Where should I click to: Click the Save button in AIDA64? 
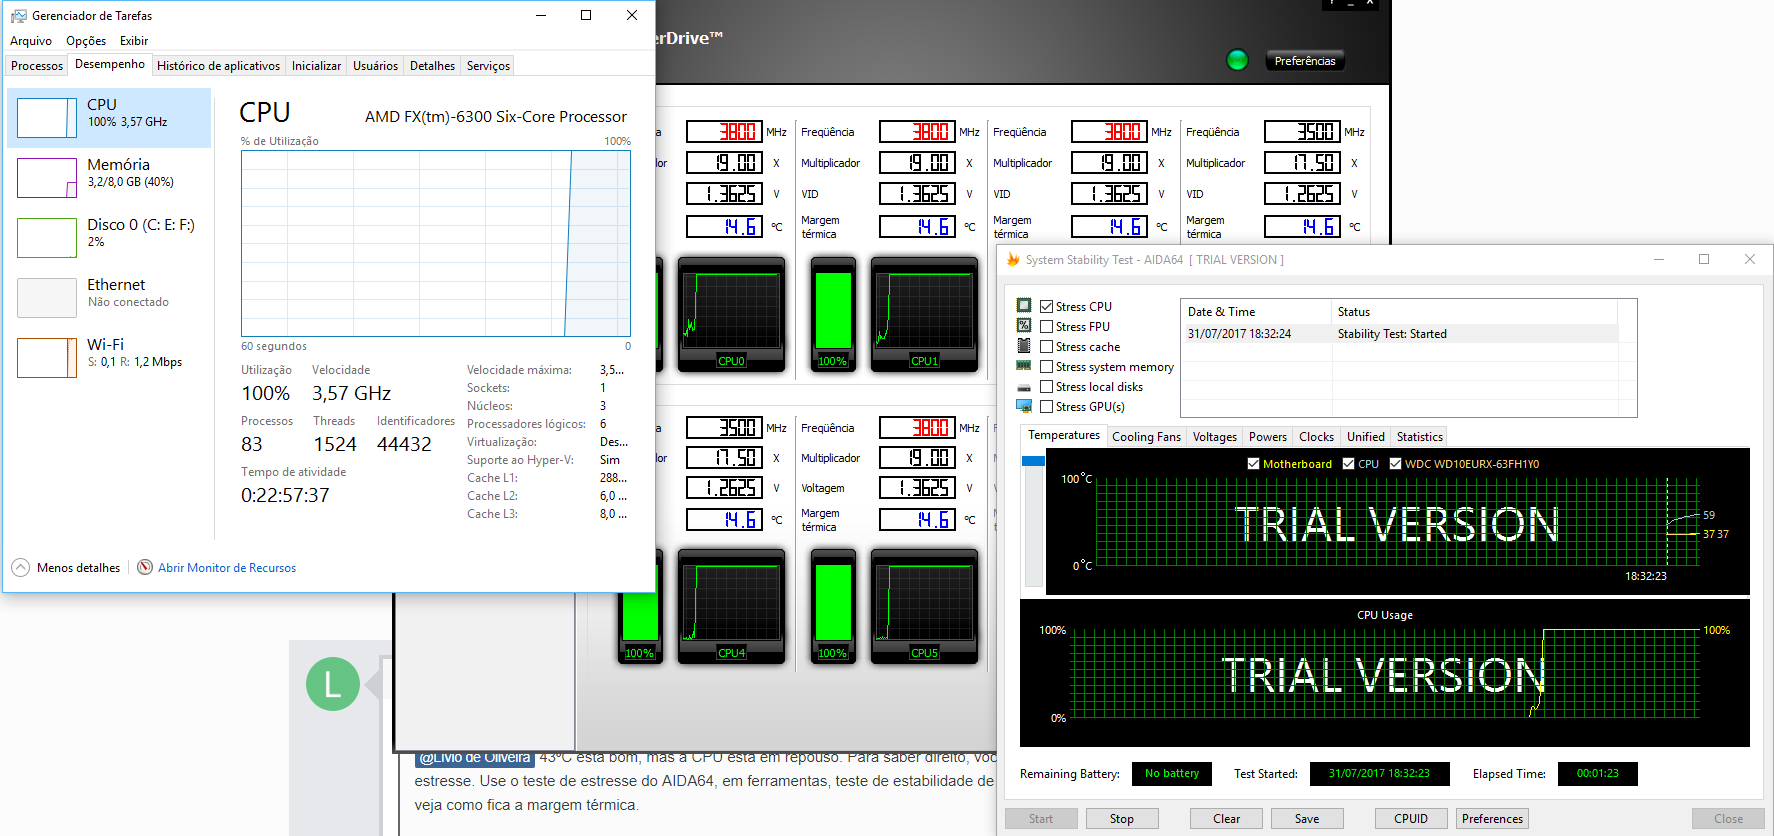pos(1307,819)
